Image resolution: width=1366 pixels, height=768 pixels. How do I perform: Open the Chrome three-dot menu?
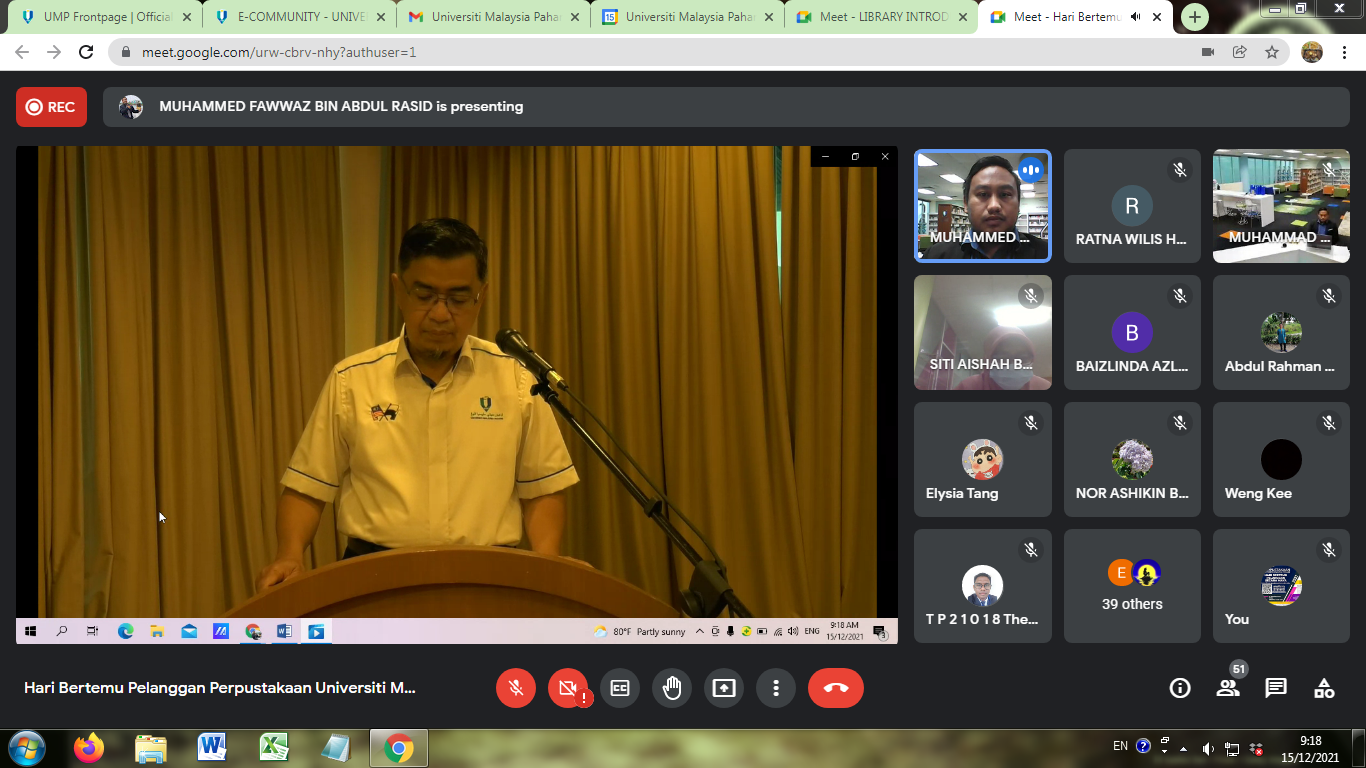[1343, 52]
